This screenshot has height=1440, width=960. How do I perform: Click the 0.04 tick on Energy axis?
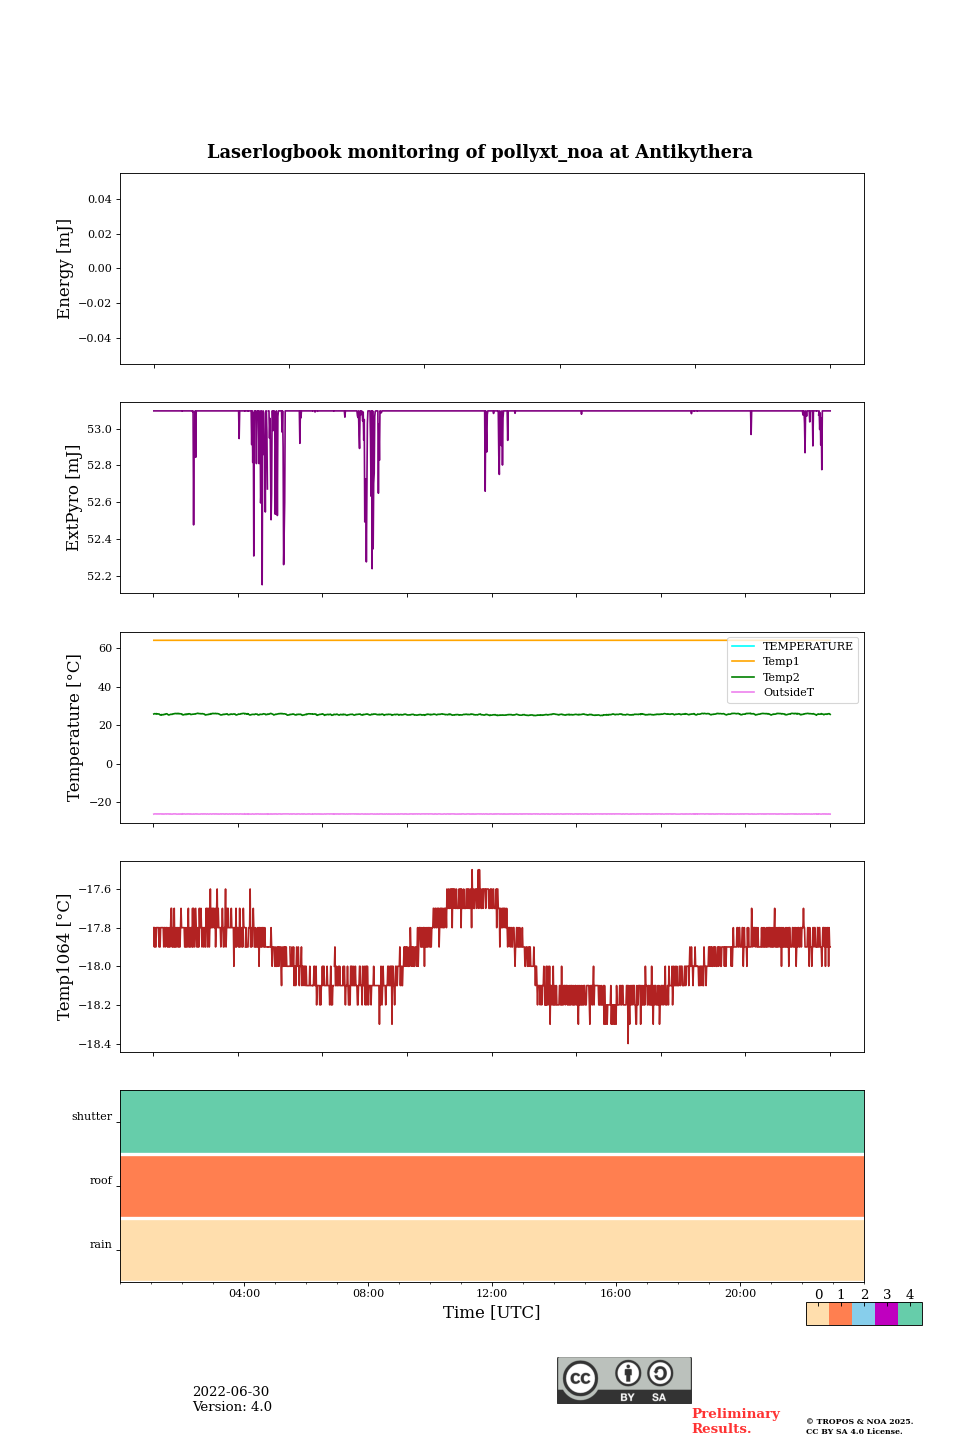[x=100, y=199]
